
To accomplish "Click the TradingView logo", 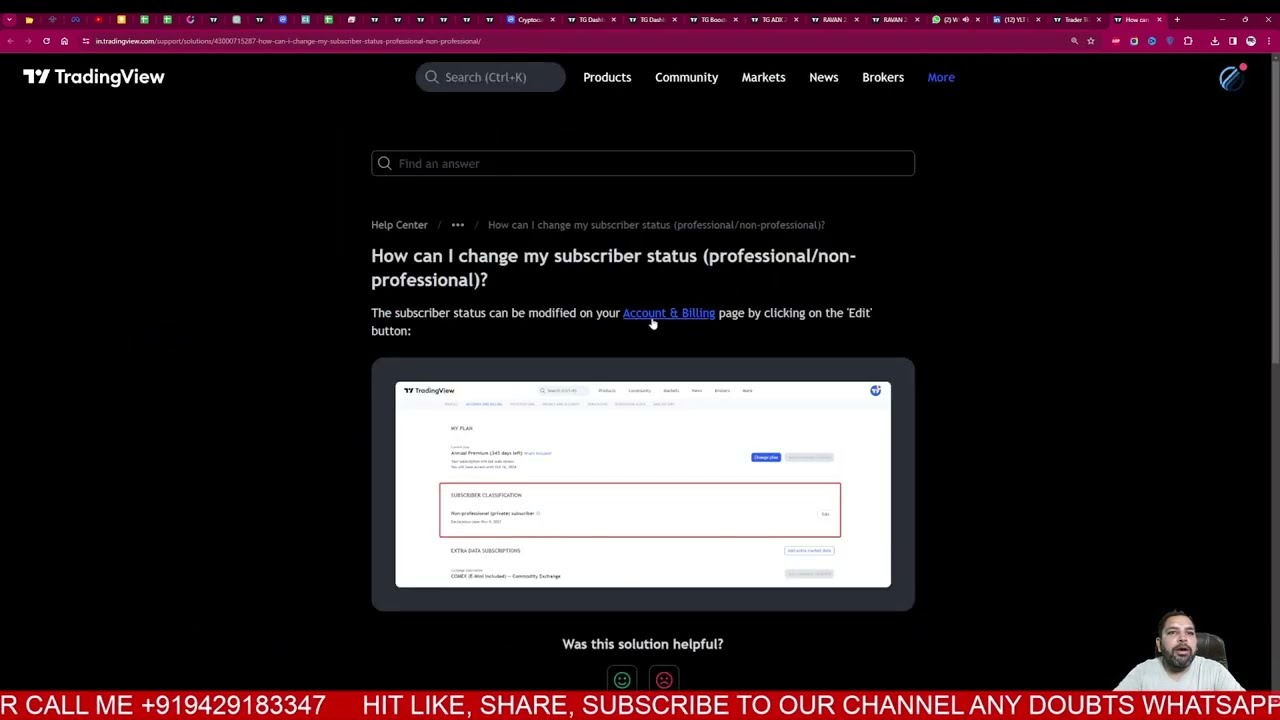I will click(93, 77).
